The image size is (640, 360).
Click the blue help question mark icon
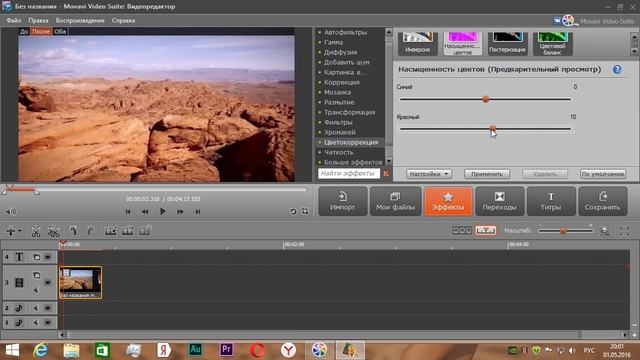(617, 69)
